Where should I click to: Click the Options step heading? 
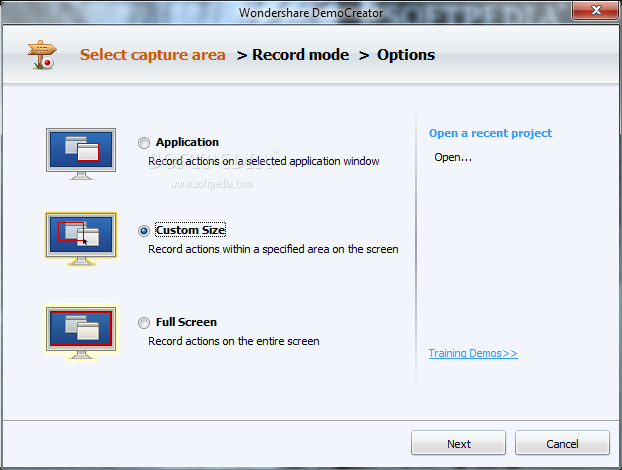point(406,55)
